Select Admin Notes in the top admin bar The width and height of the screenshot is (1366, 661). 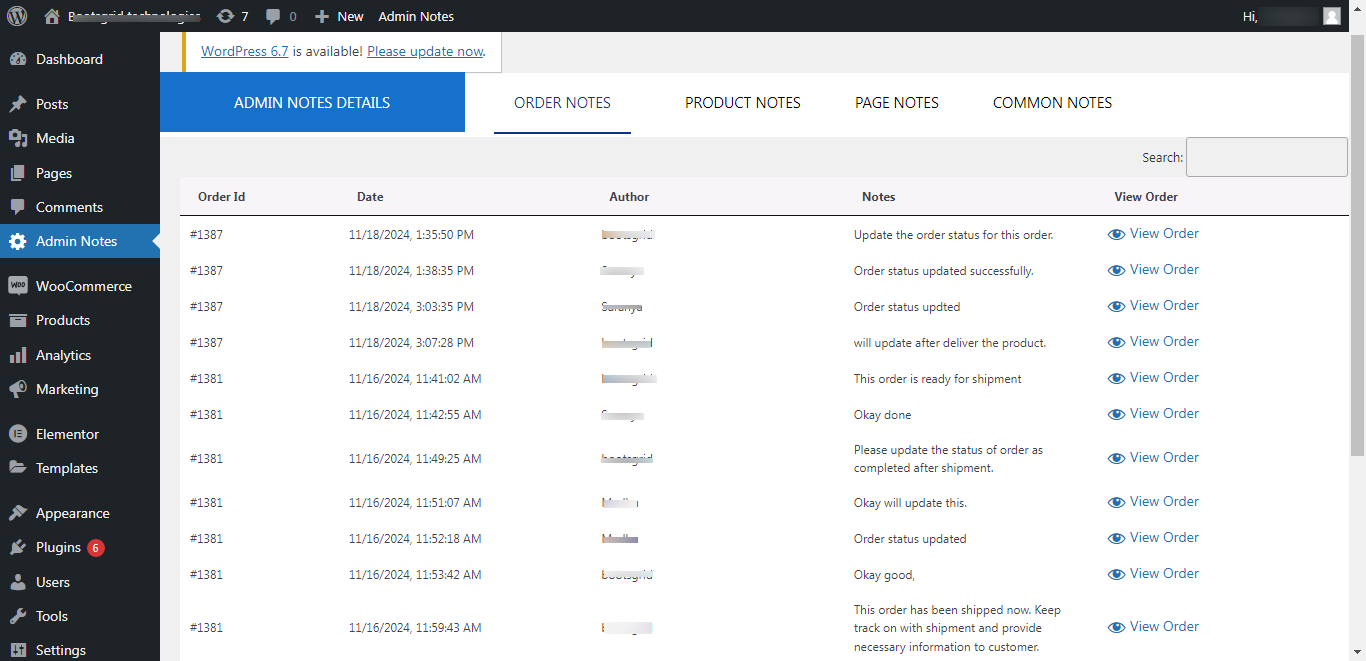click(416, 16)
